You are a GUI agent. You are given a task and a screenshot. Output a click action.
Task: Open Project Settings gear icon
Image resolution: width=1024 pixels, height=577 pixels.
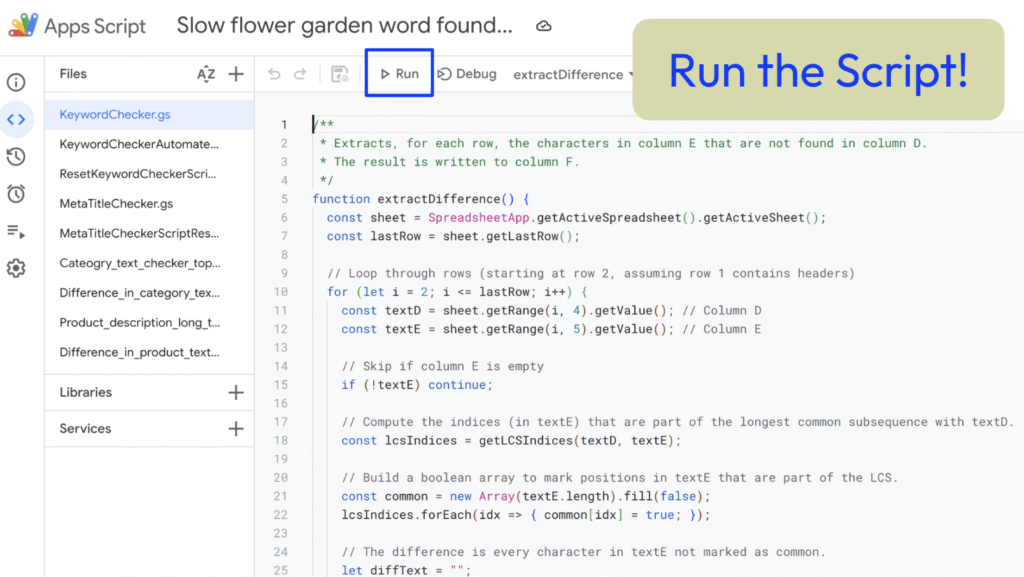point(16,268)
